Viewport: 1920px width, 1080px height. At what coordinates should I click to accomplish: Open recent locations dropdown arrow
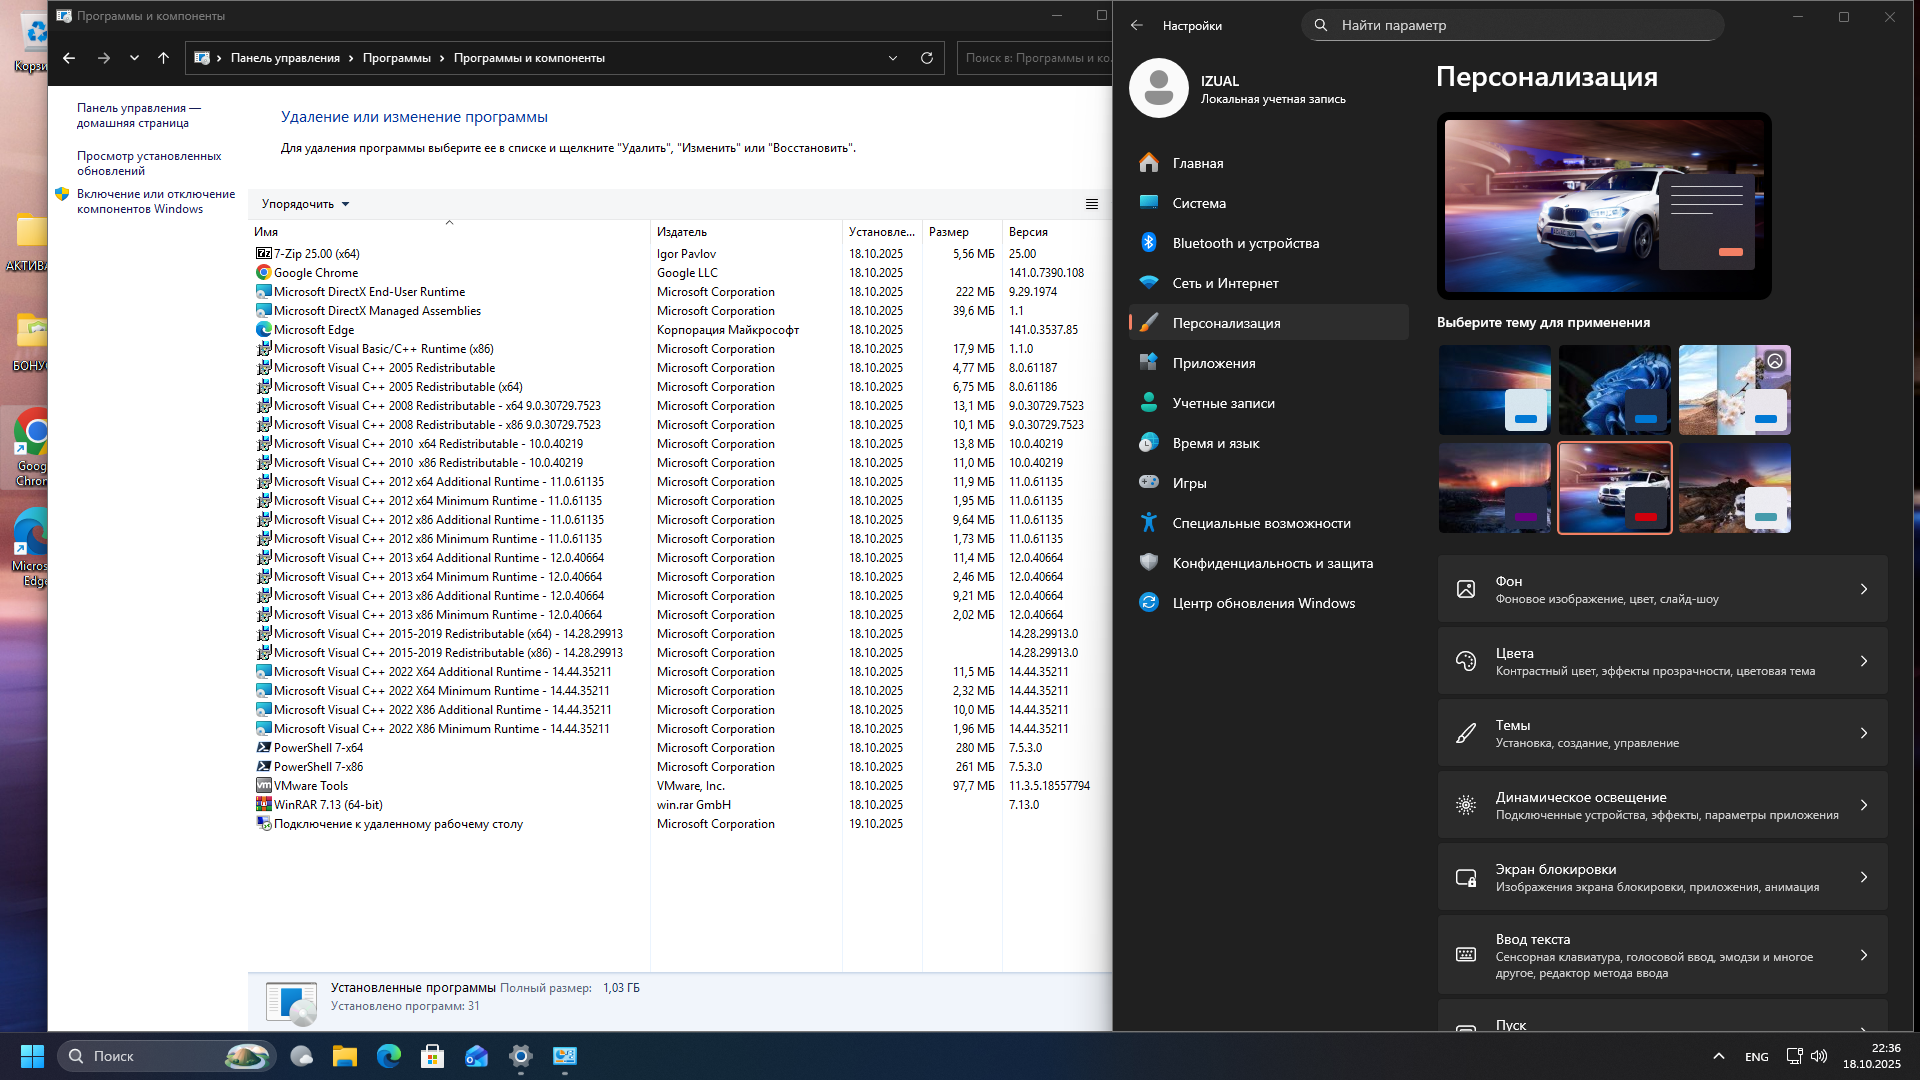pyautogui.click(x=134, y=58)
